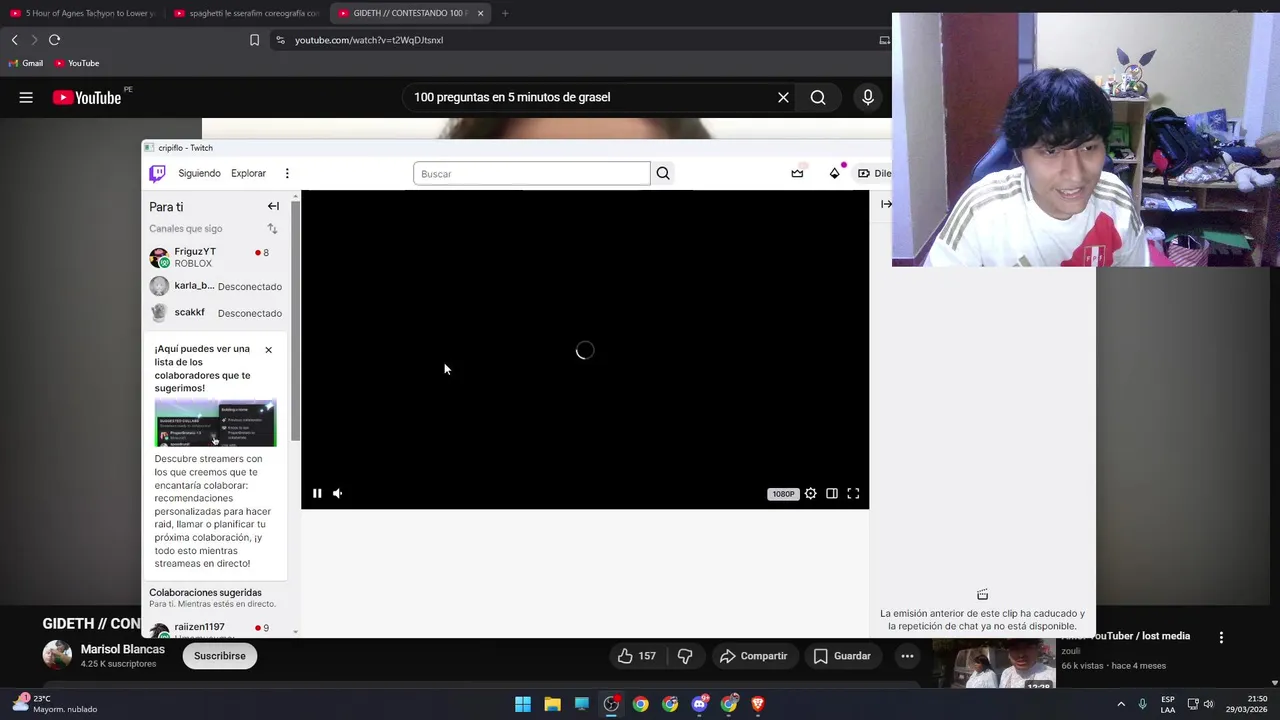
Task: Clear the YouTube search text
Action: [783, 97]
